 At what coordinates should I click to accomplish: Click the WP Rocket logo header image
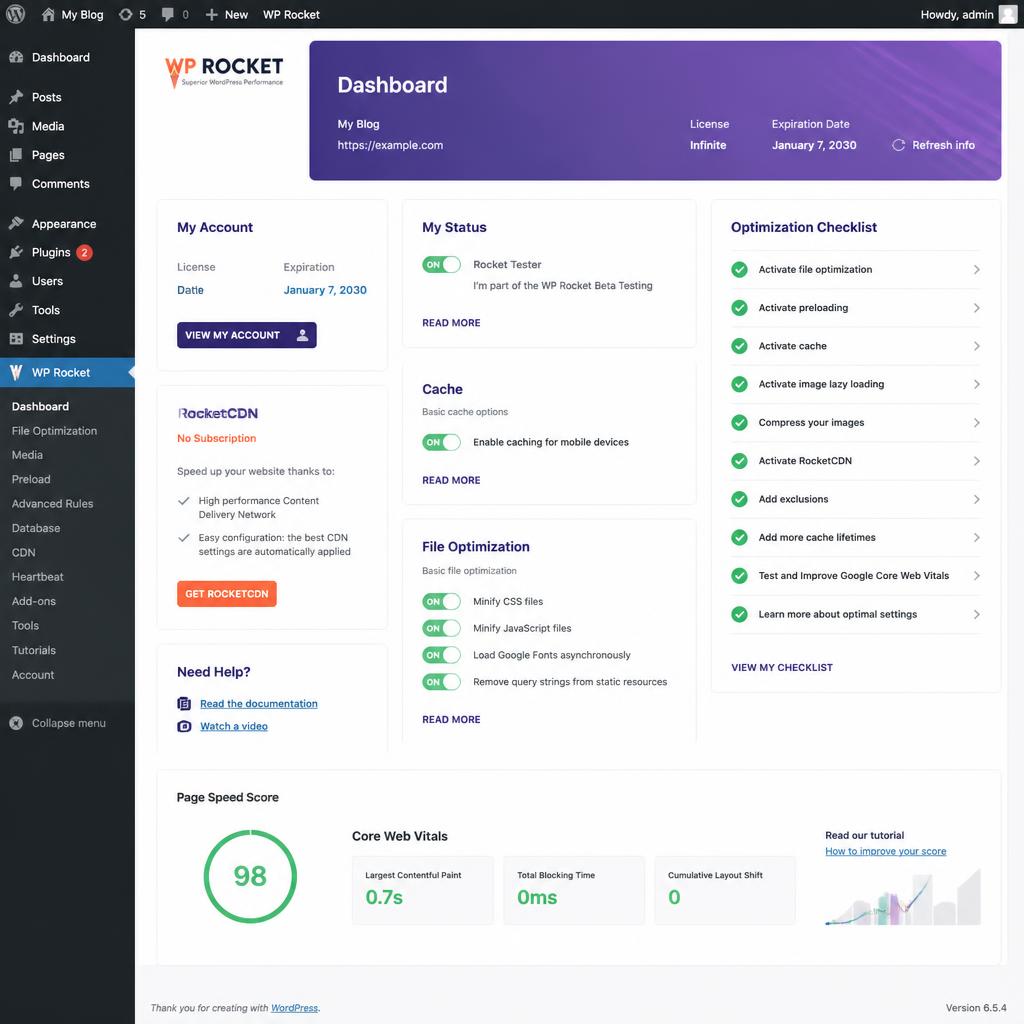[224, 72]
